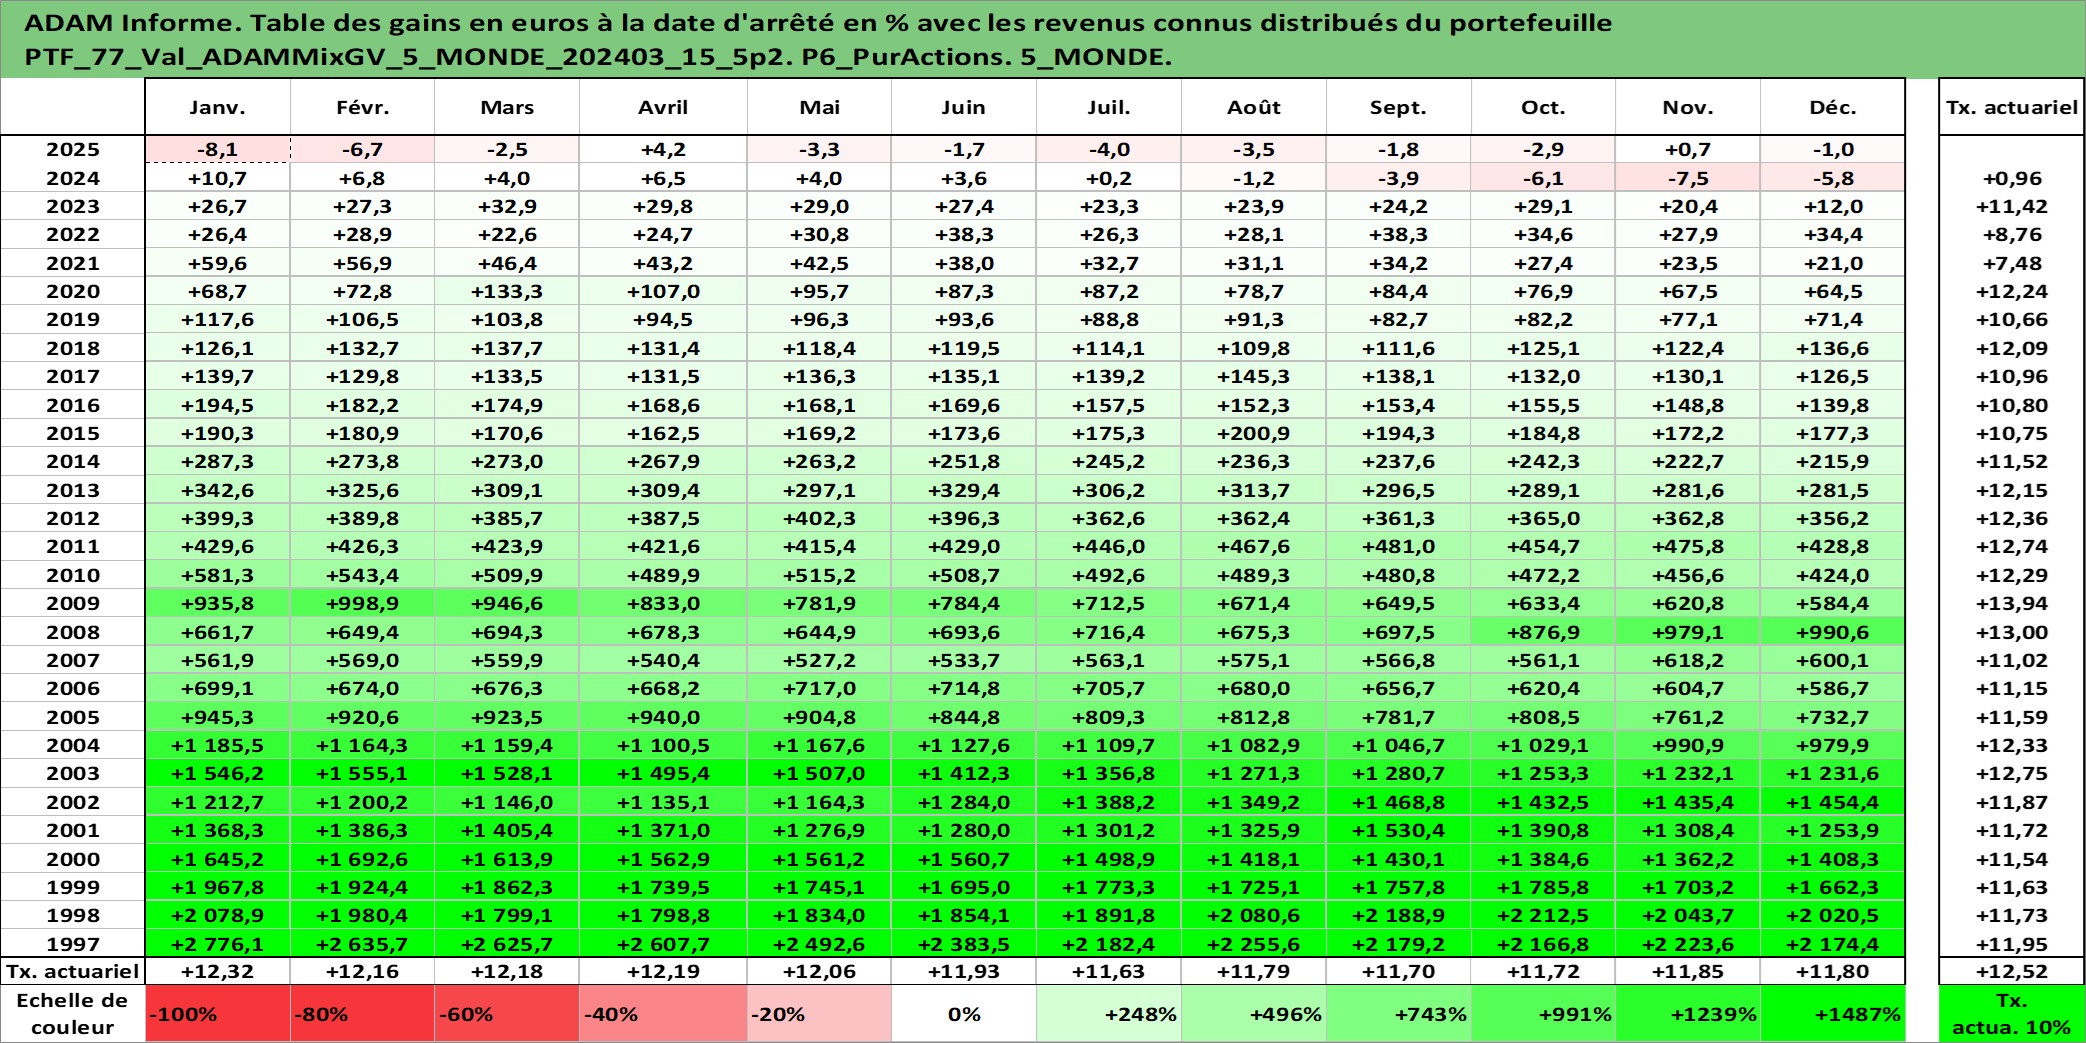Click the overall actuarial rate +12,52

coord(2011,971)
